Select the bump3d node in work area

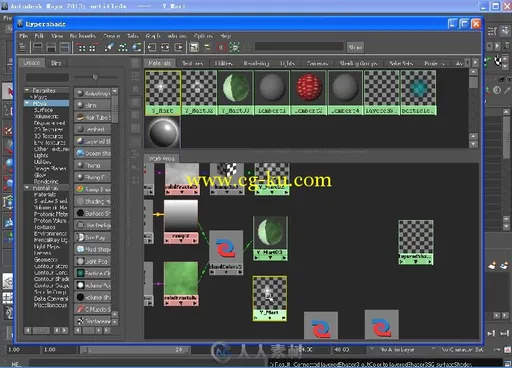(x=227, y=179)
